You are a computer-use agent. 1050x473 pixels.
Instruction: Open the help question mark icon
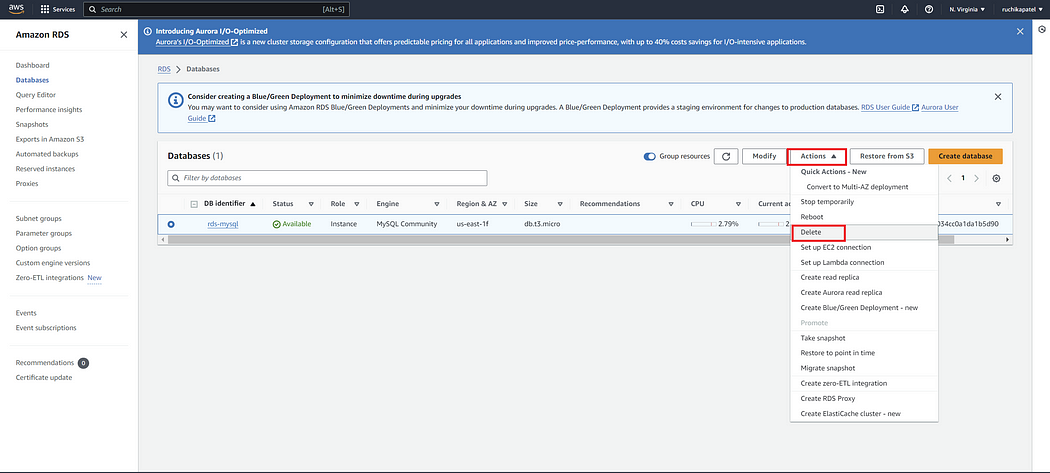click(929, 9)
